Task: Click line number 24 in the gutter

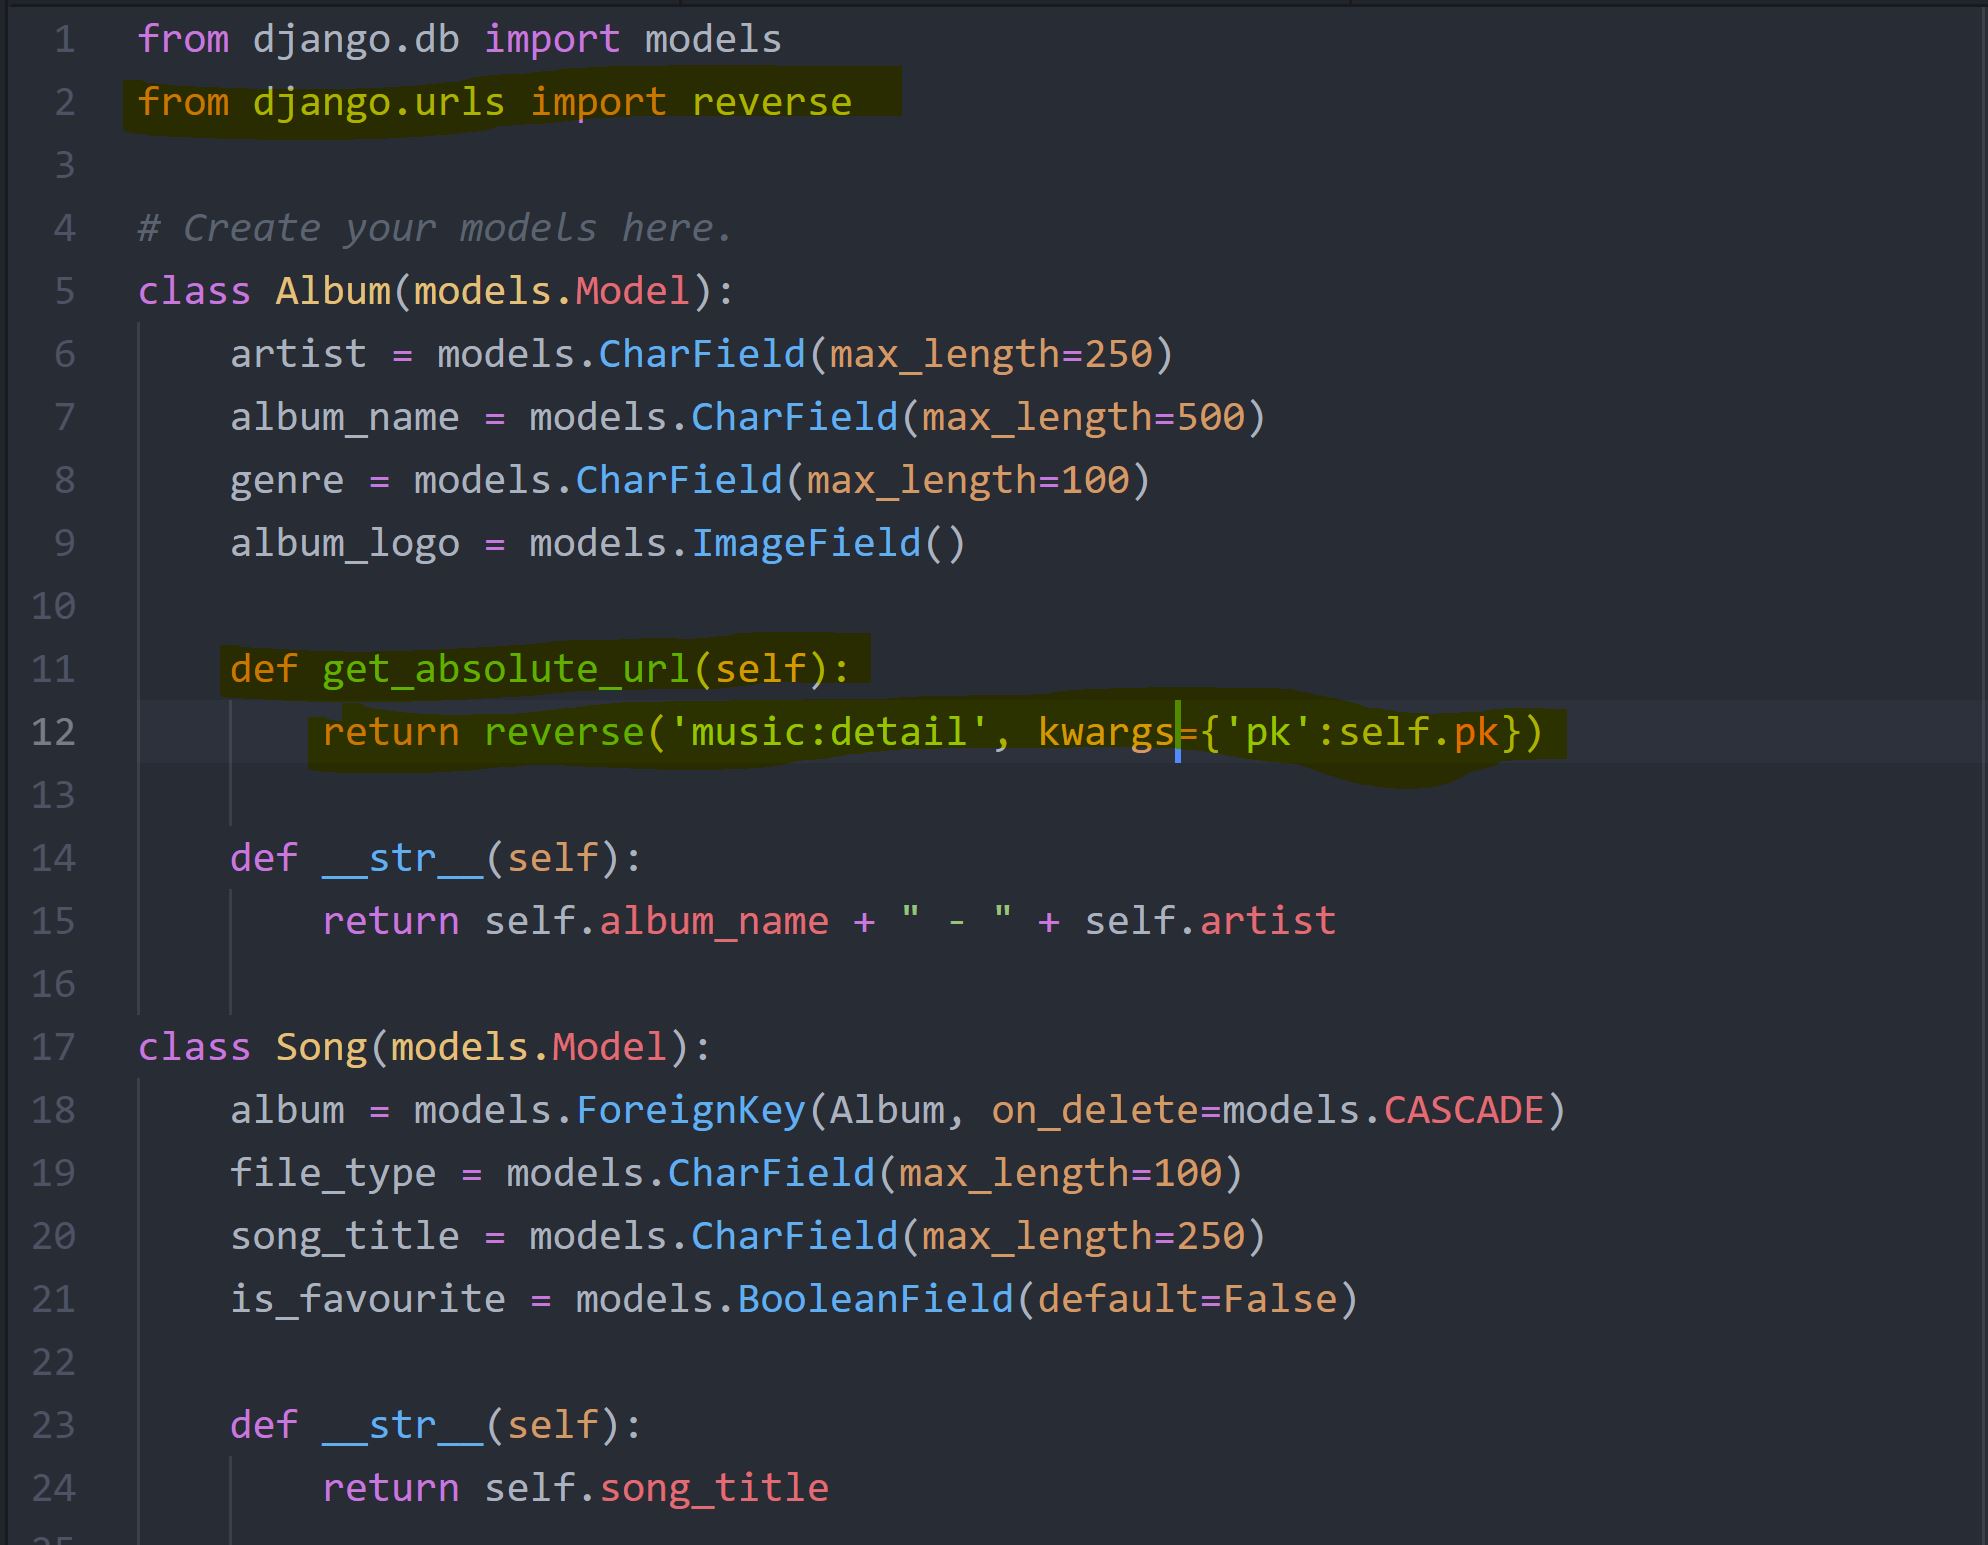Action: point(53,1488)
